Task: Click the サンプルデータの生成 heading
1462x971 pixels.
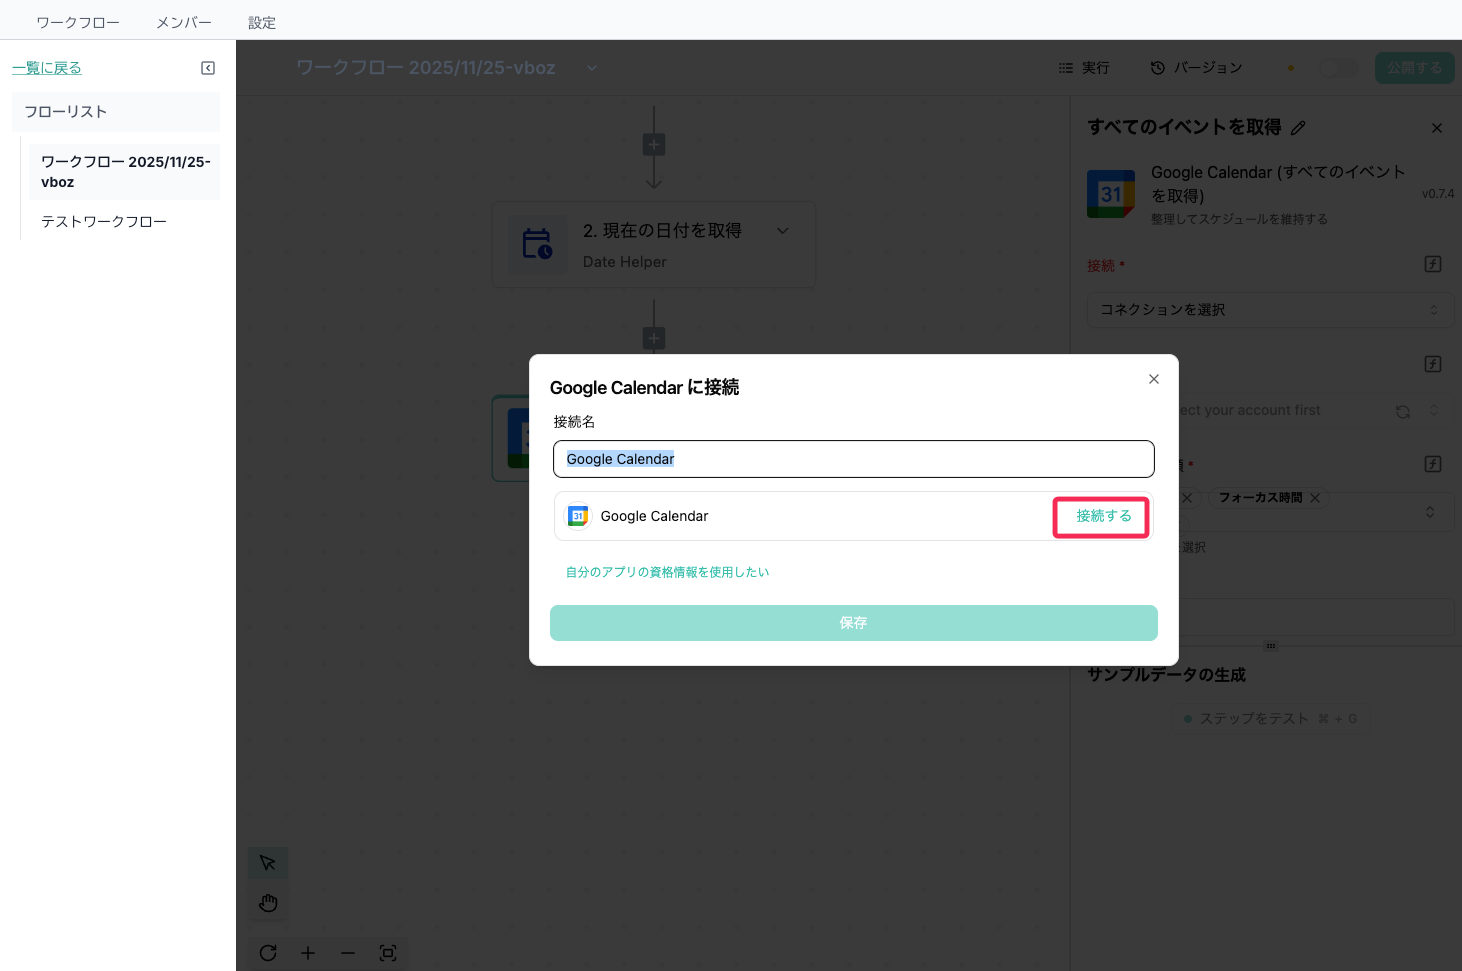Action: pos(1166,675)
